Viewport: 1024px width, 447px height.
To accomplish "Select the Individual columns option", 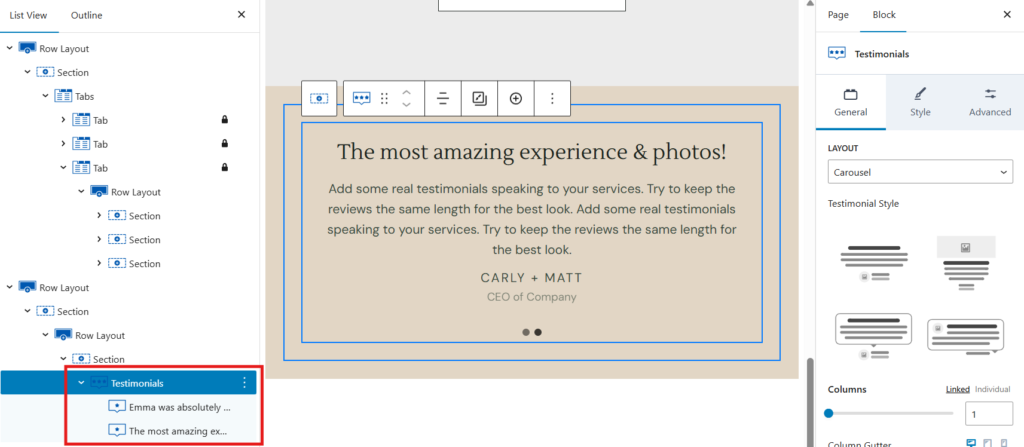I will point(993,389).
